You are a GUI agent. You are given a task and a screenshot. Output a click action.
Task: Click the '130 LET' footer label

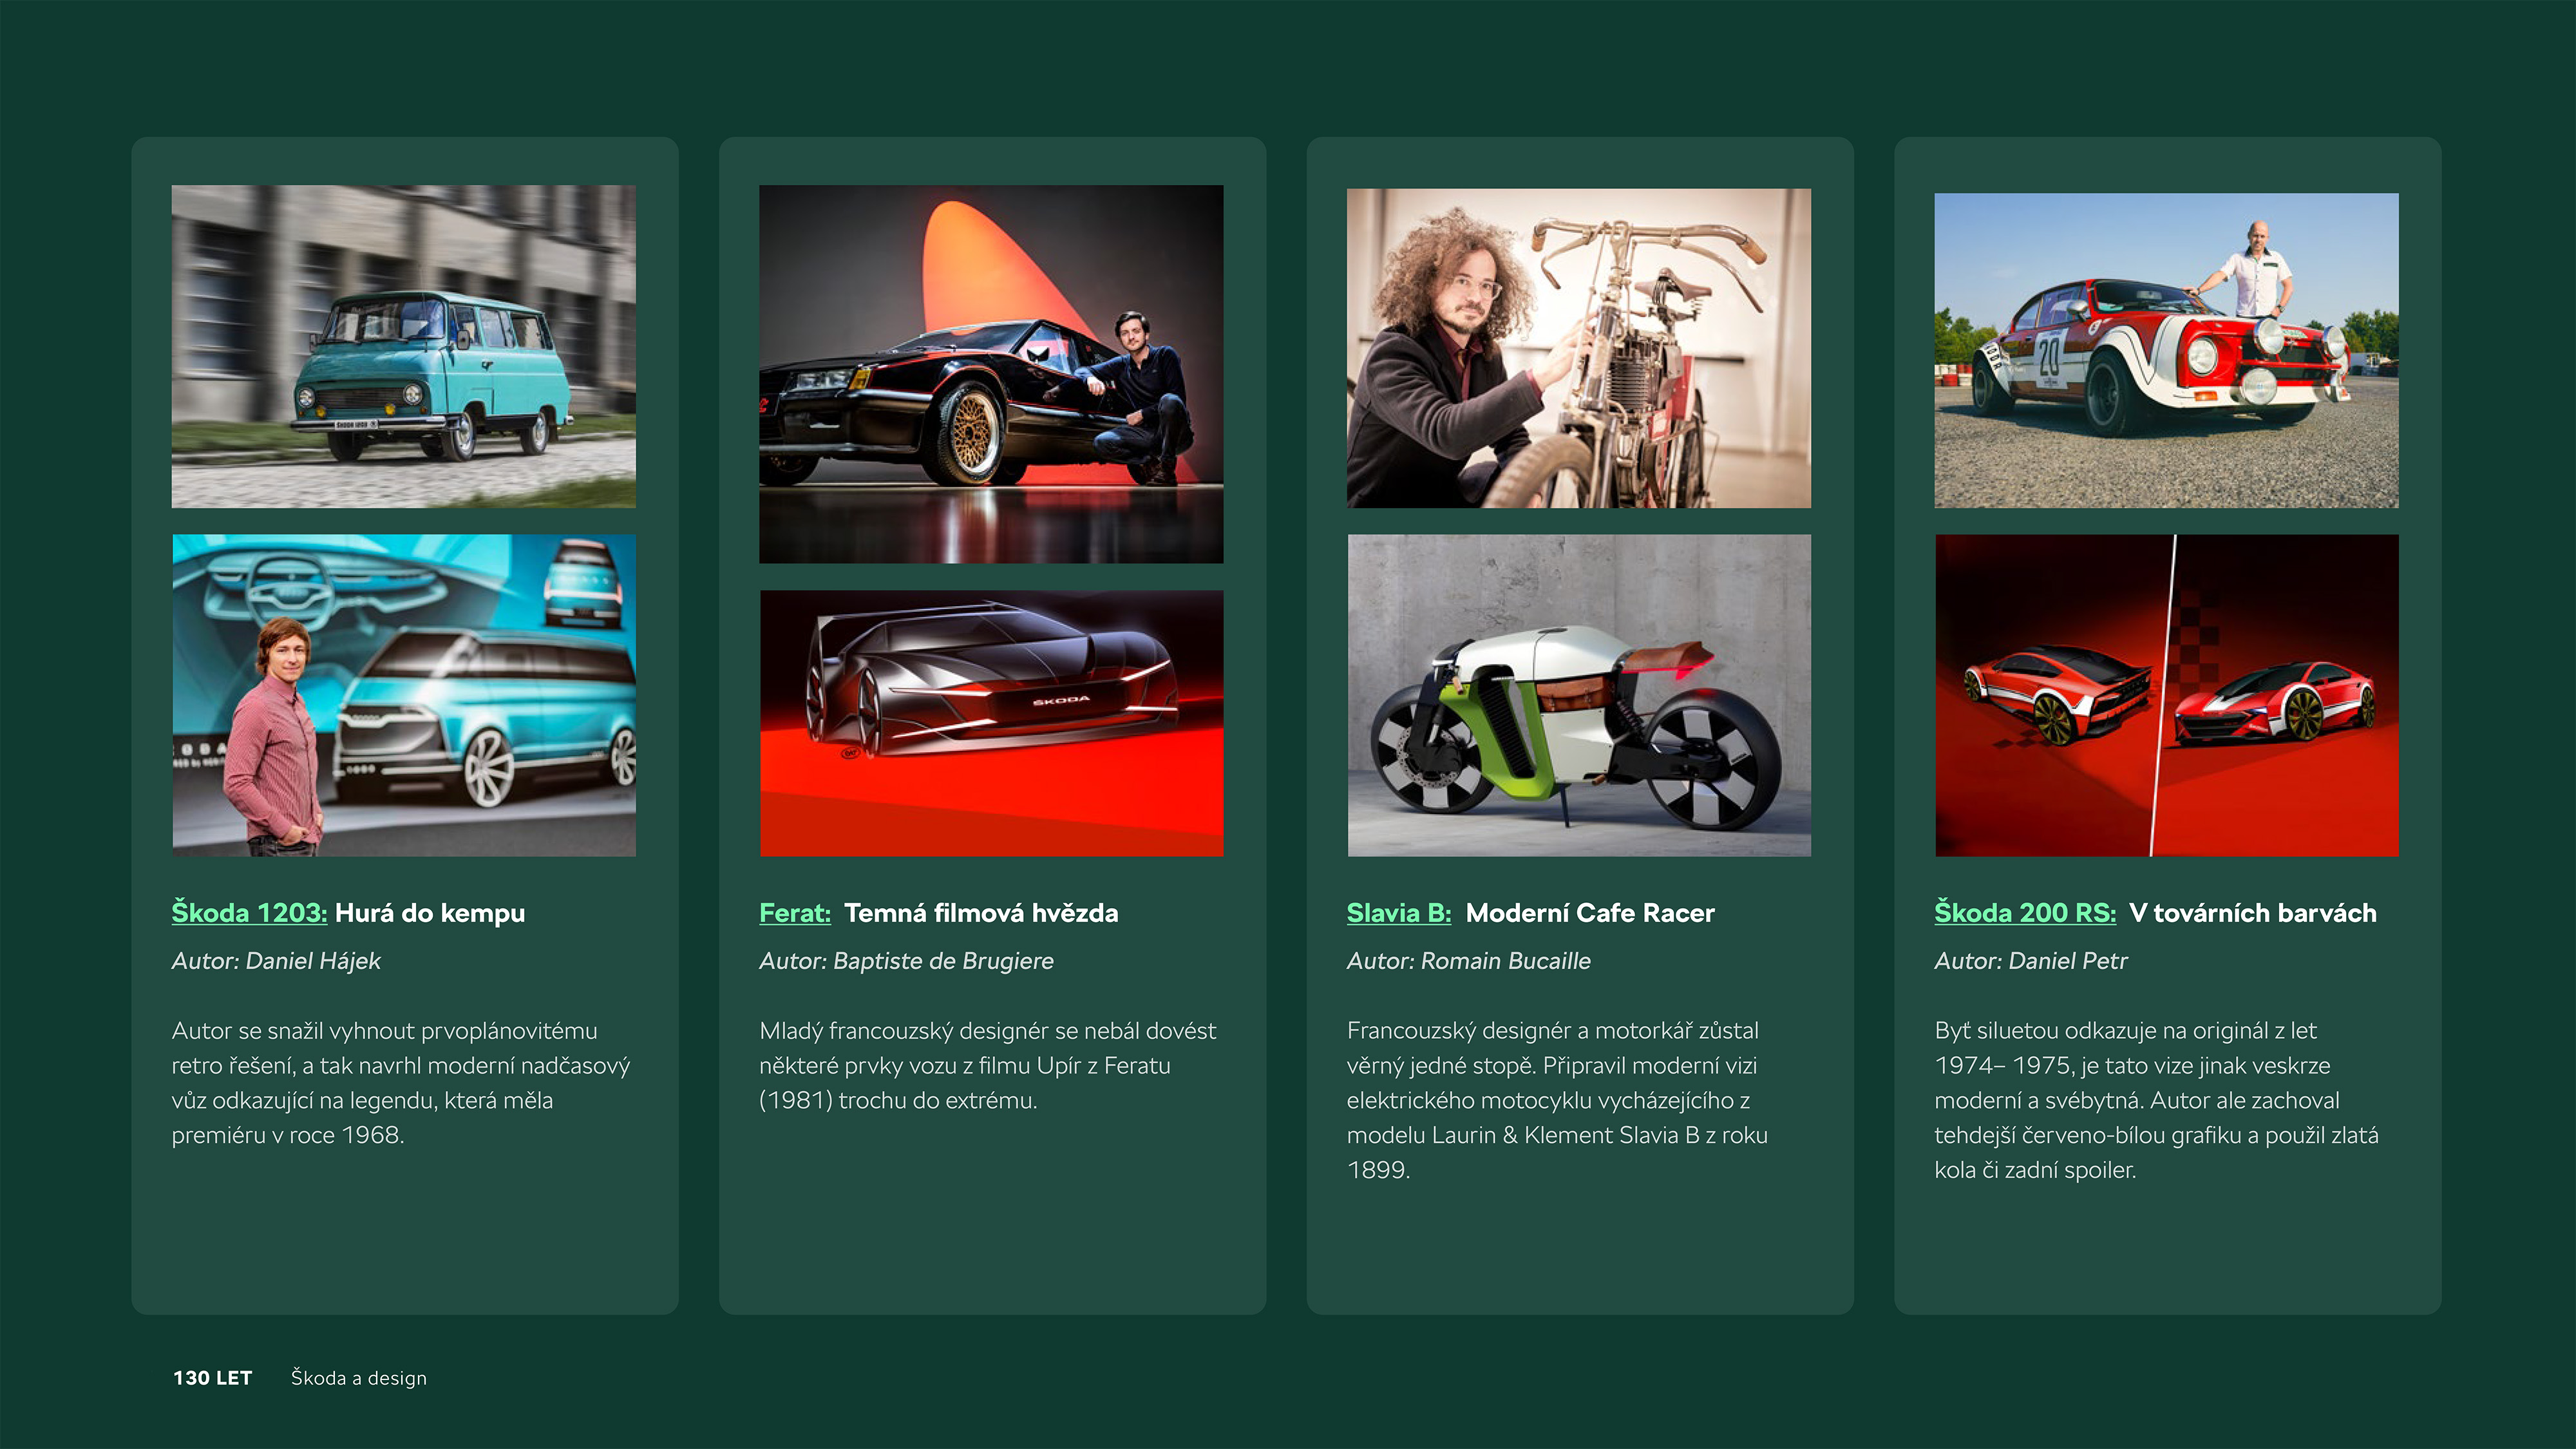click(213, 1377)
